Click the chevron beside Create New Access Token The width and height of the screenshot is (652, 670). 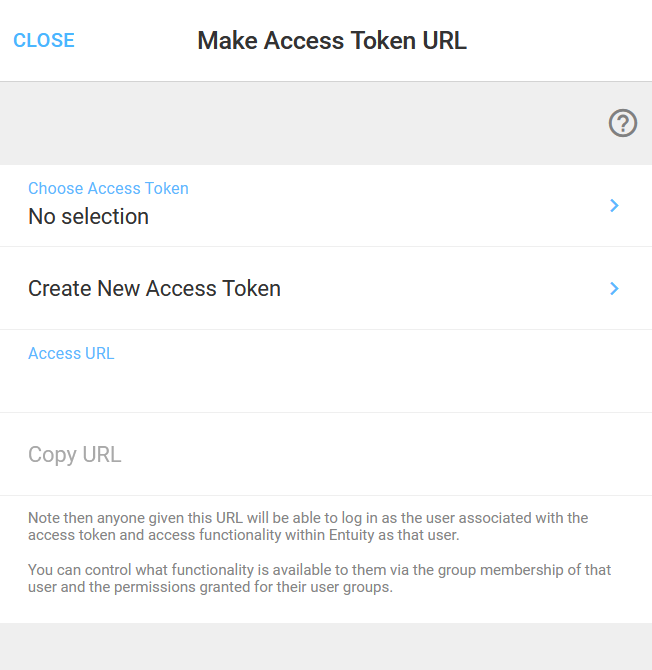614,288
